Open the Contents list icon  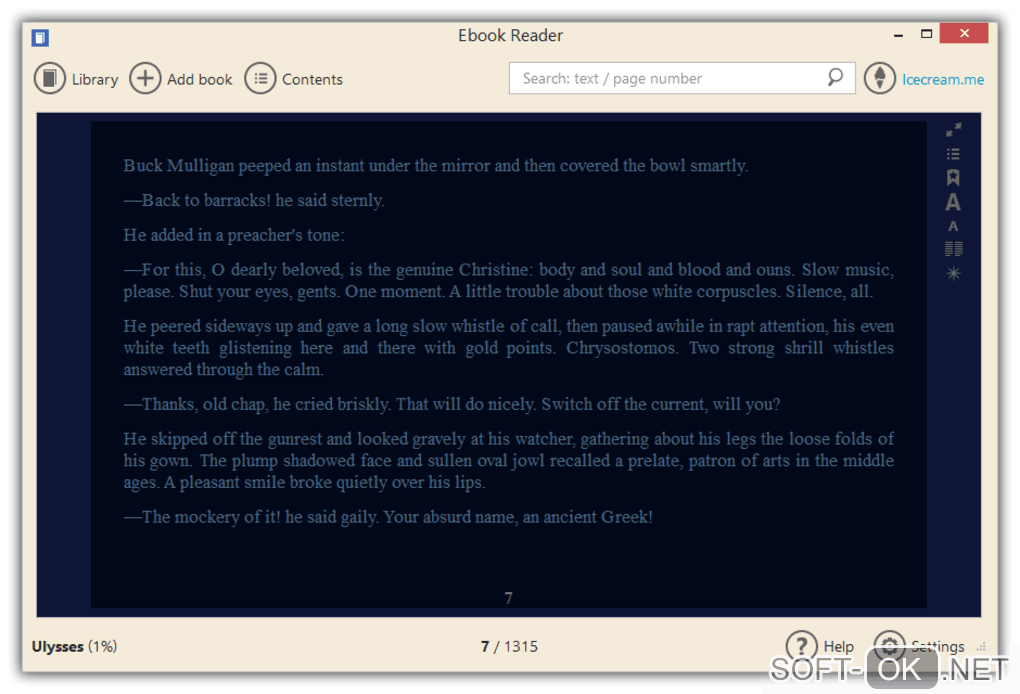pos(260,79)
